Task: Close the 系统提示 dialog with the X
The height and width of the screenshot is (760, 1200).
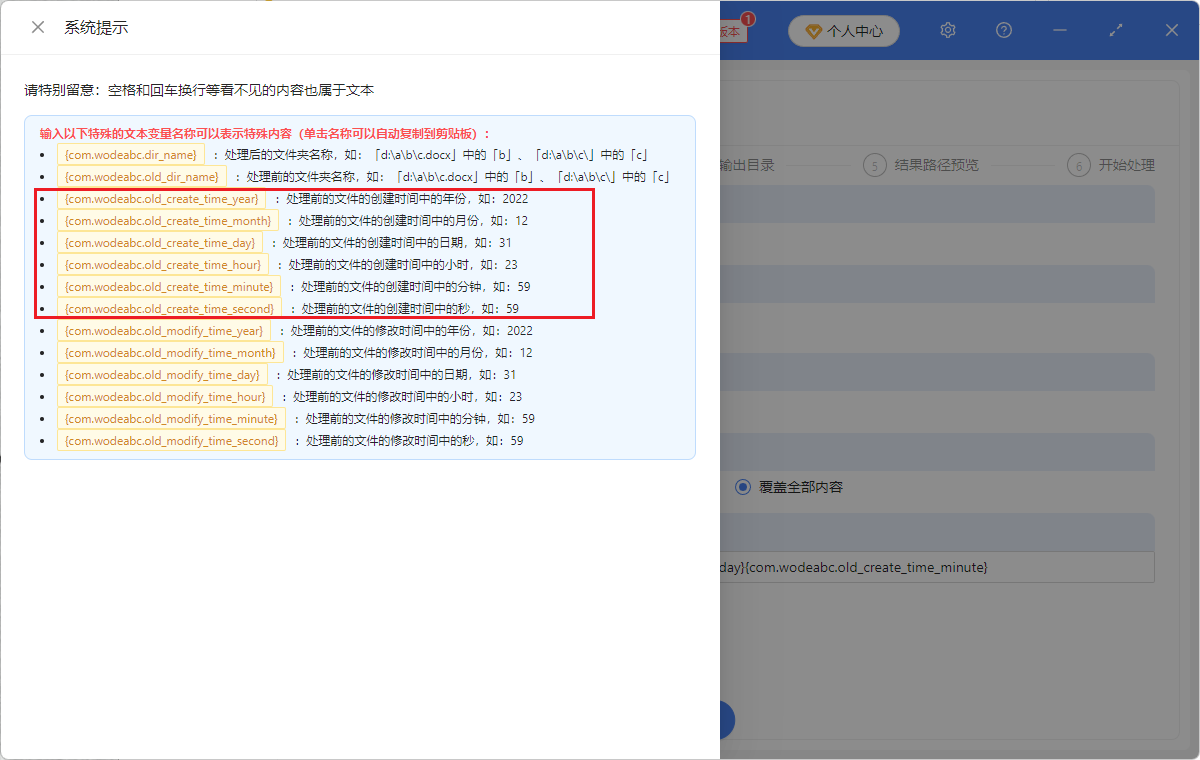Action: (x=37, y=27)
